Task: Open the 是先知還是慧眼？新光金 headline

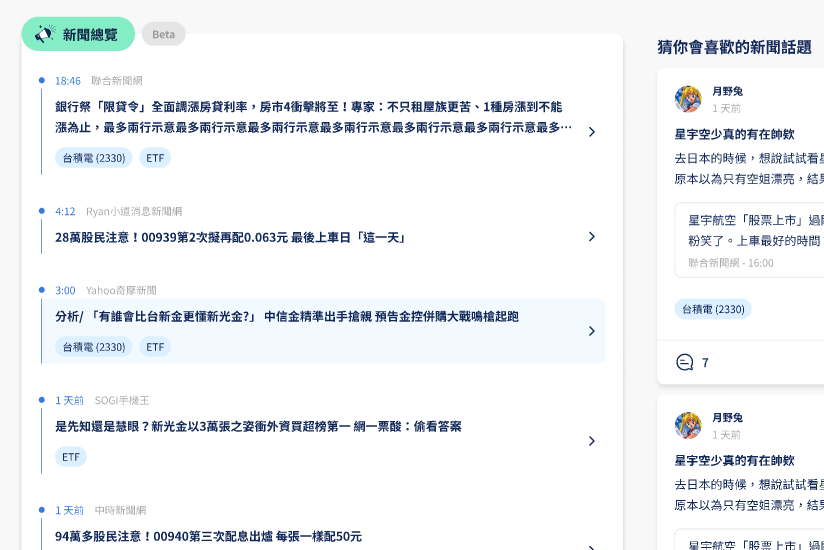Action: [x=258, y=426]
